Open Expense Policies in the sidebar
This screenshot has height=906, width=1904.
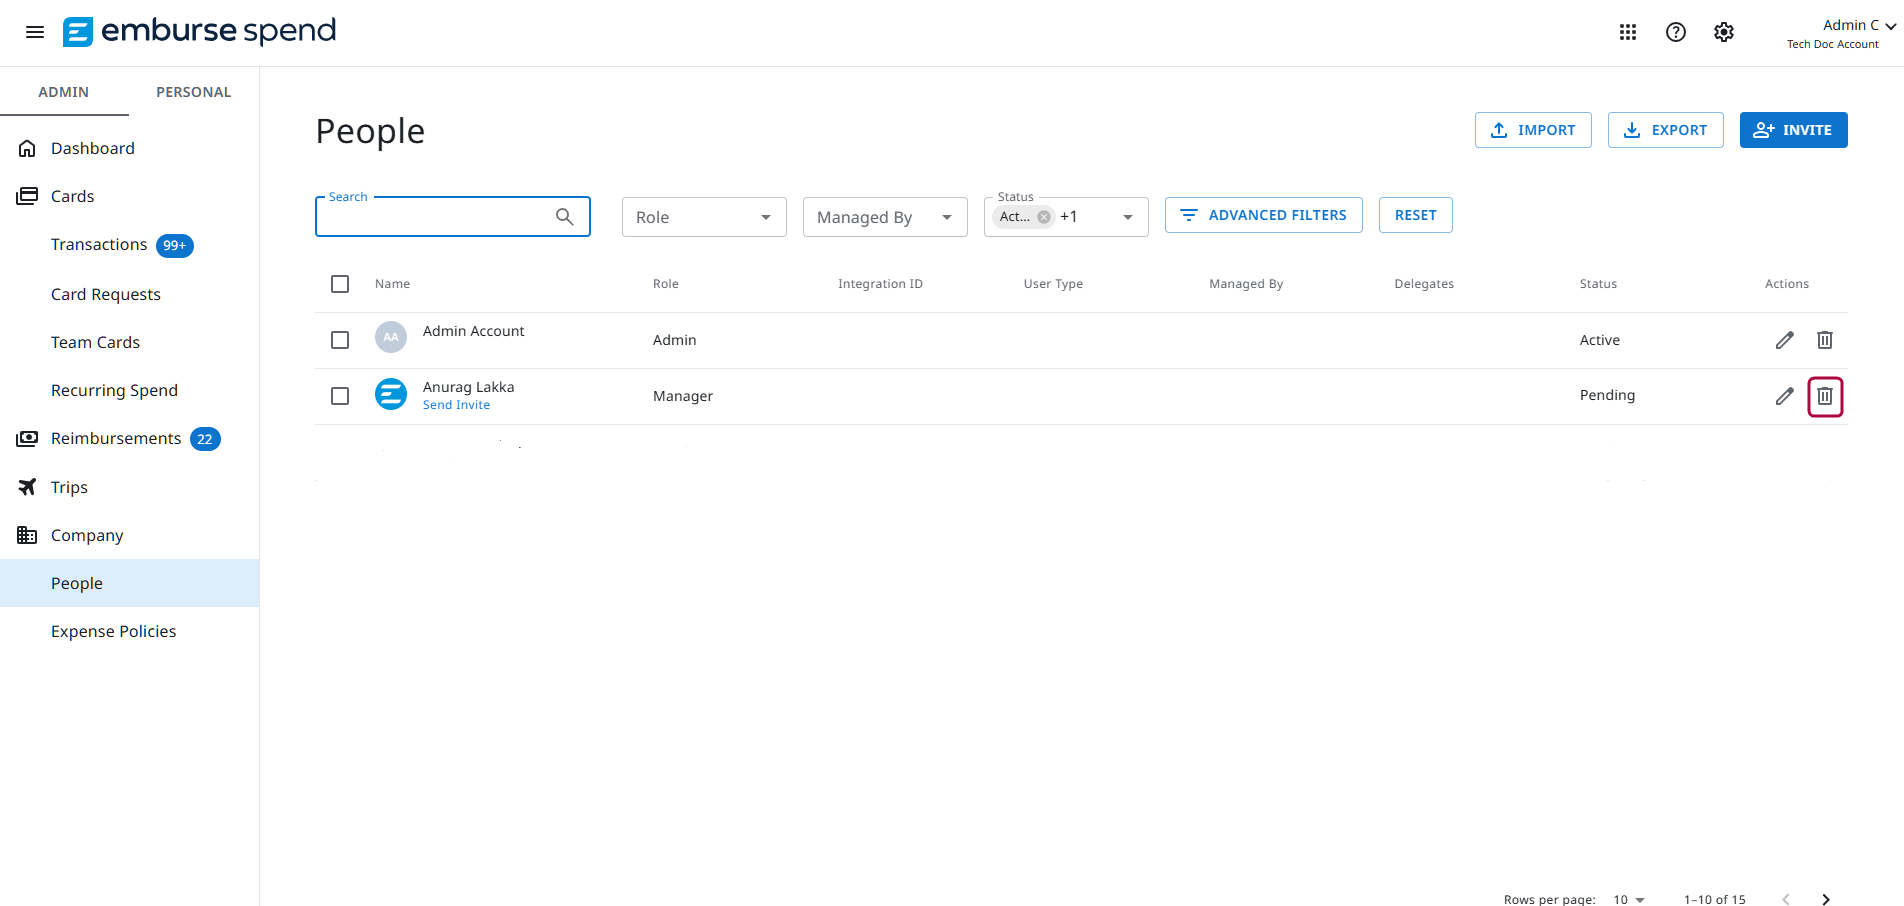[114, 631]
